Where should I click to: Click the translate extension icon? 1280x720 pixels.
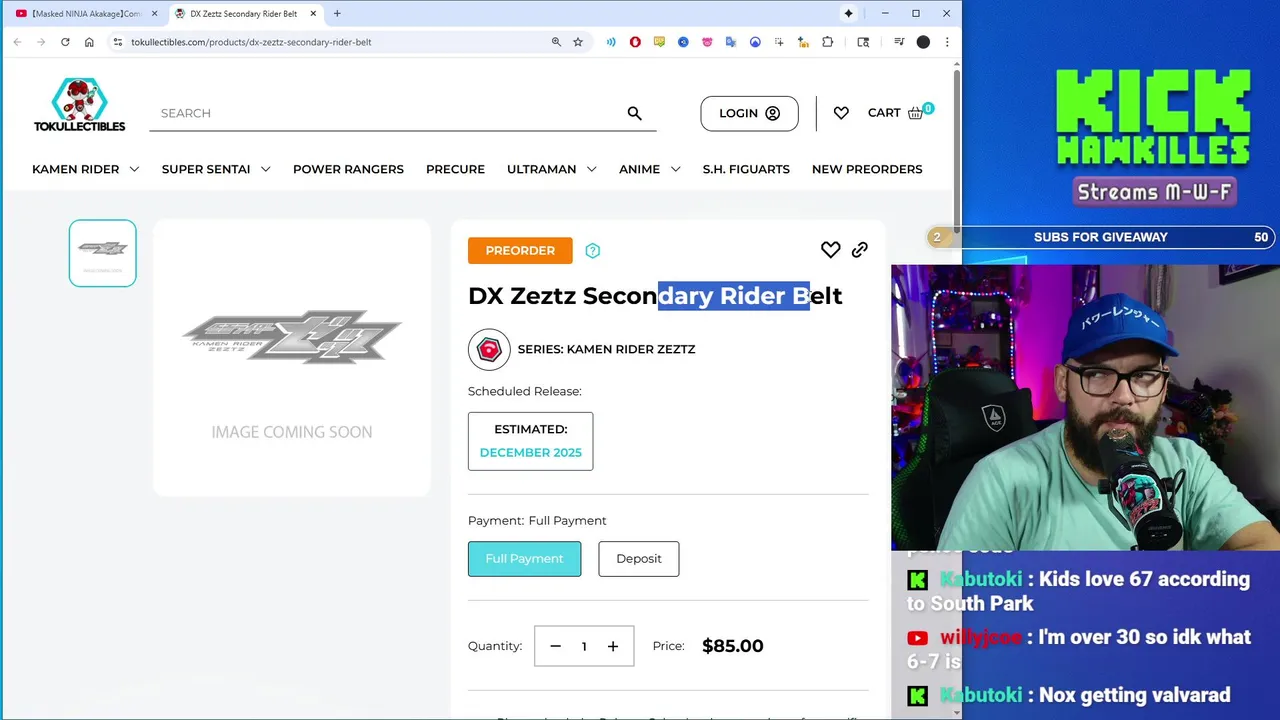click(731, 42)
